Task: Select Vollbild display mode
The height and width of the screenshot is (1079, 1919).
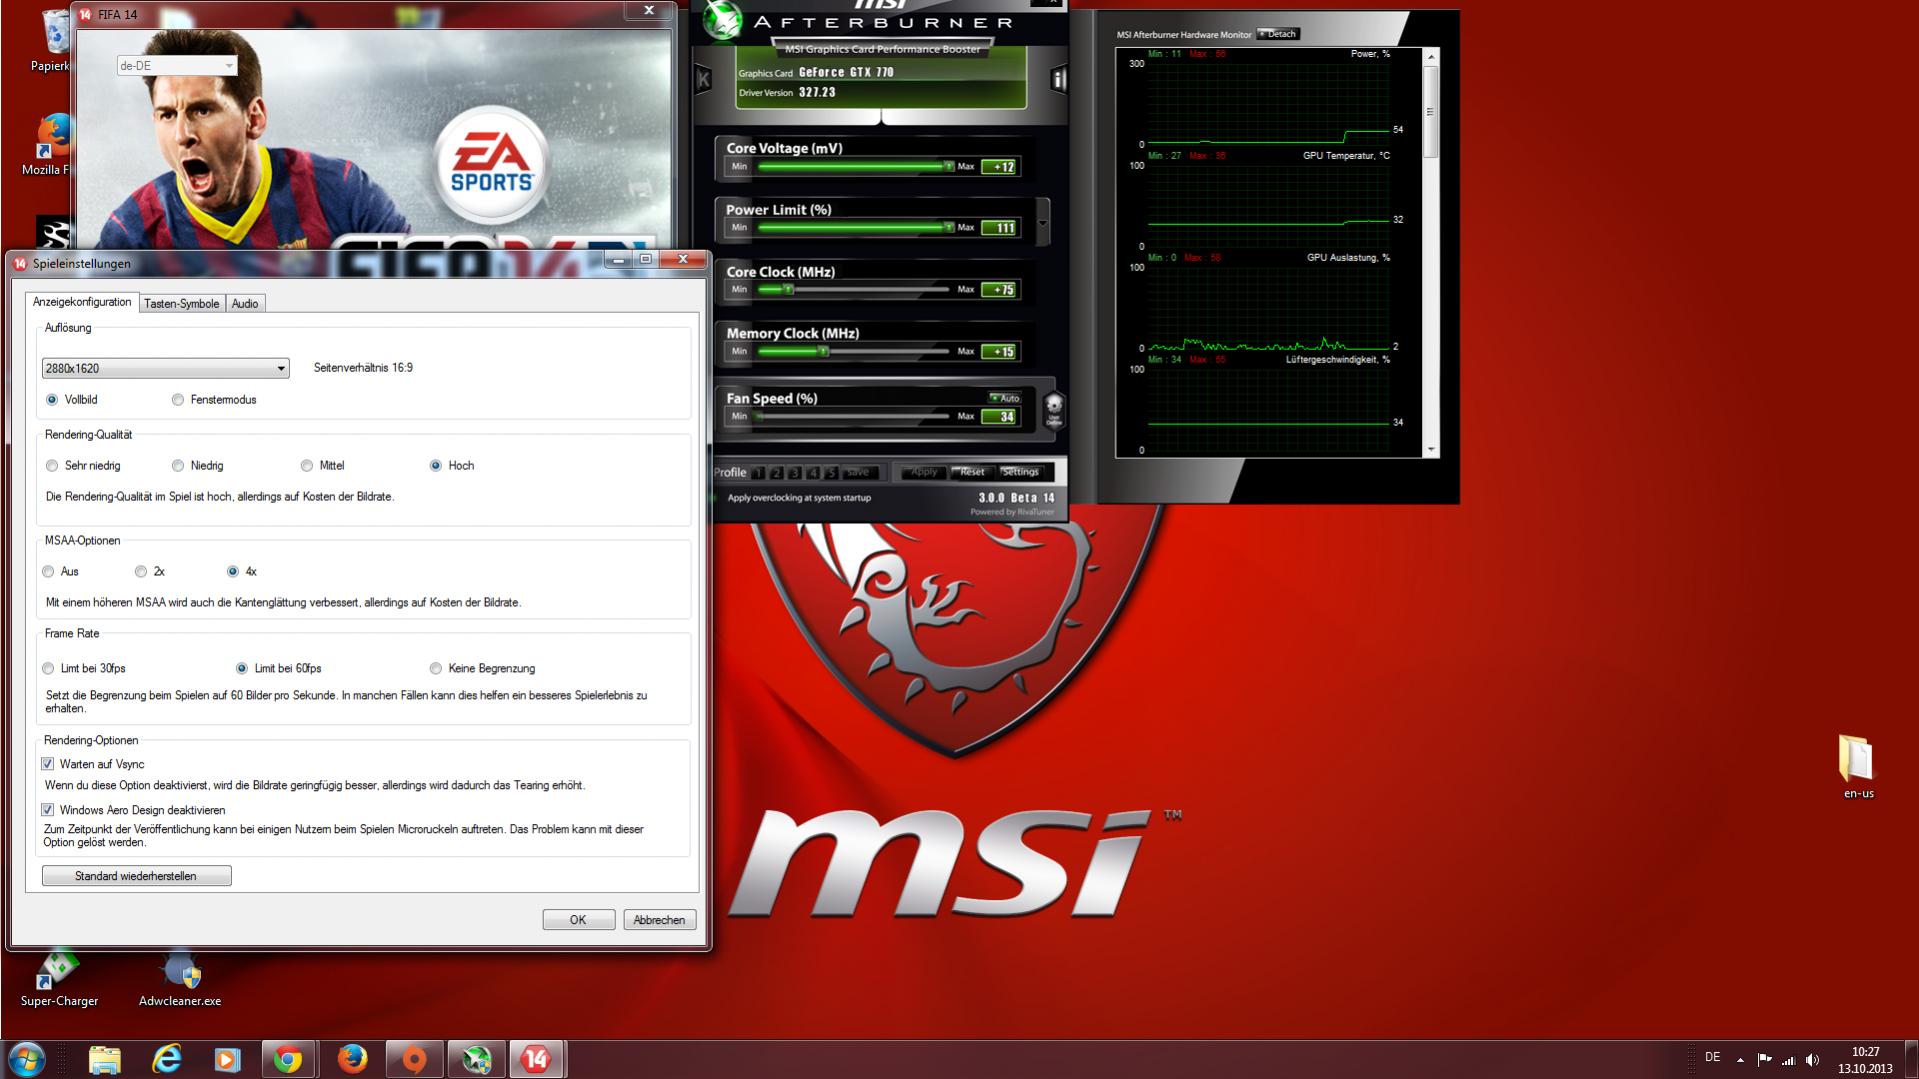Action: 52,400
